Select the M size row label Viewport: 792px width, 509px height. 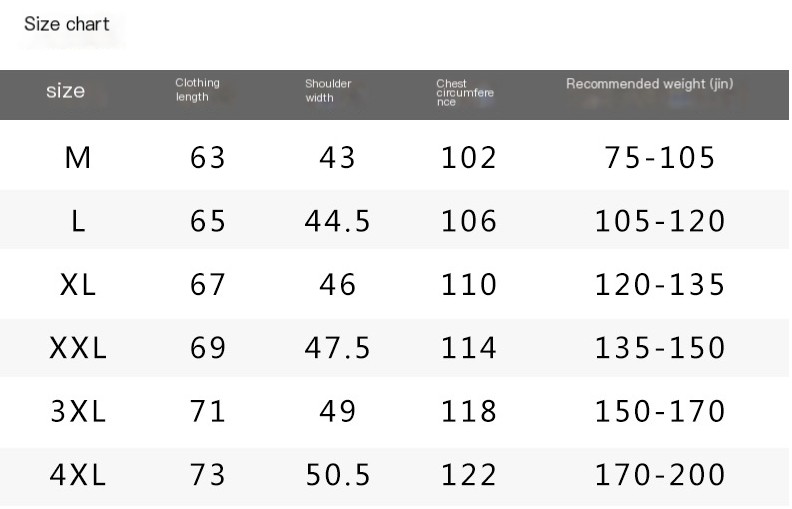78,158
